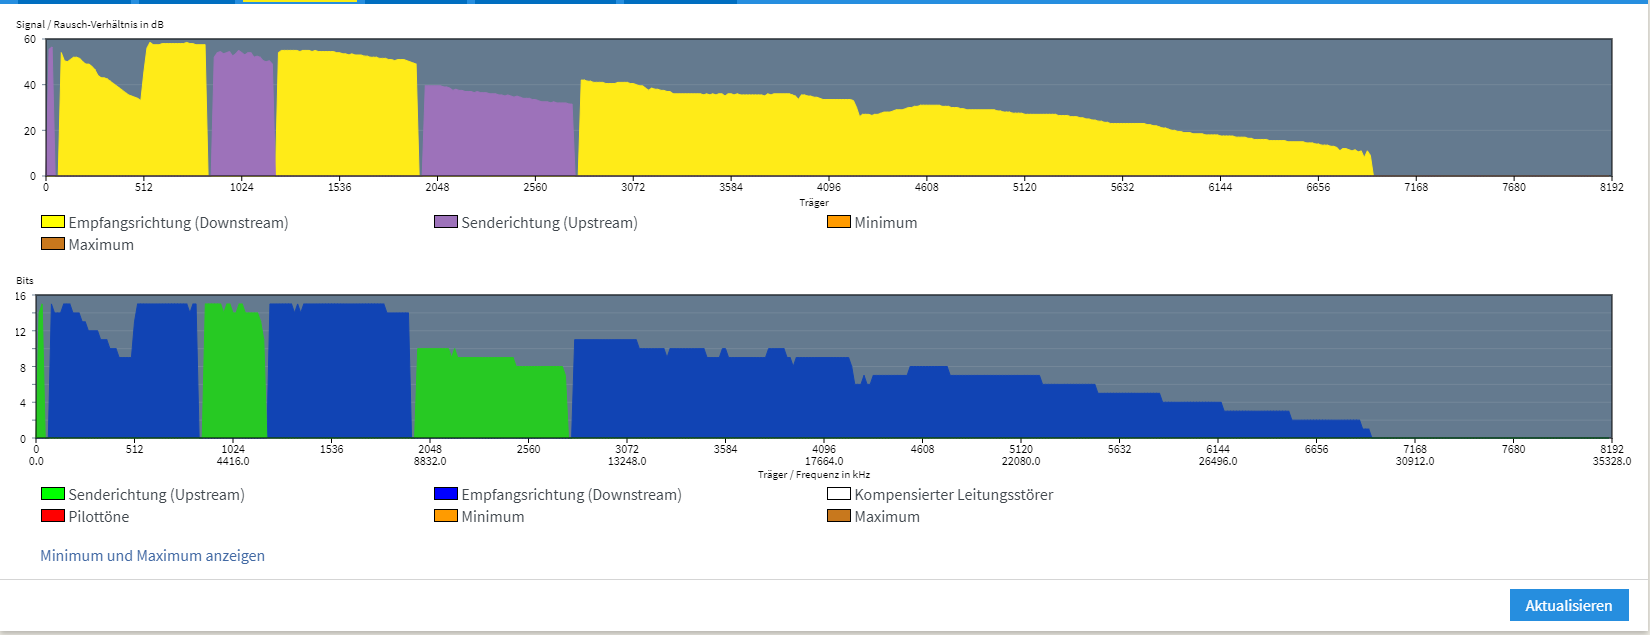This screenshot has width=1650, height=635.
Task: Click the 'Träger / Frequenz in kHz' axis label
Action: pyautogui.click(x=814, y=475)
